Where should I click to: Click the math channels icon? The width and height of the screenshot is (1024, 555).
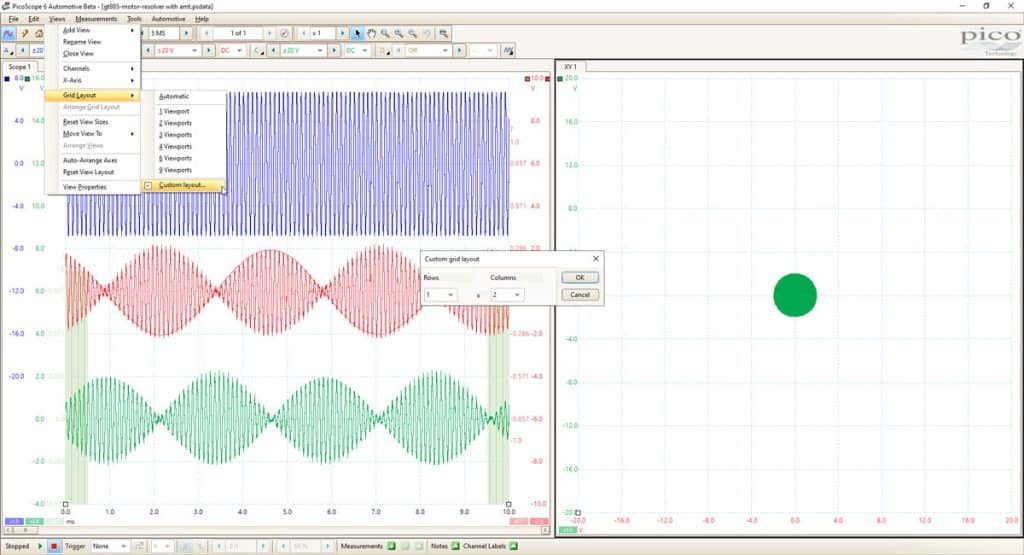508,50
